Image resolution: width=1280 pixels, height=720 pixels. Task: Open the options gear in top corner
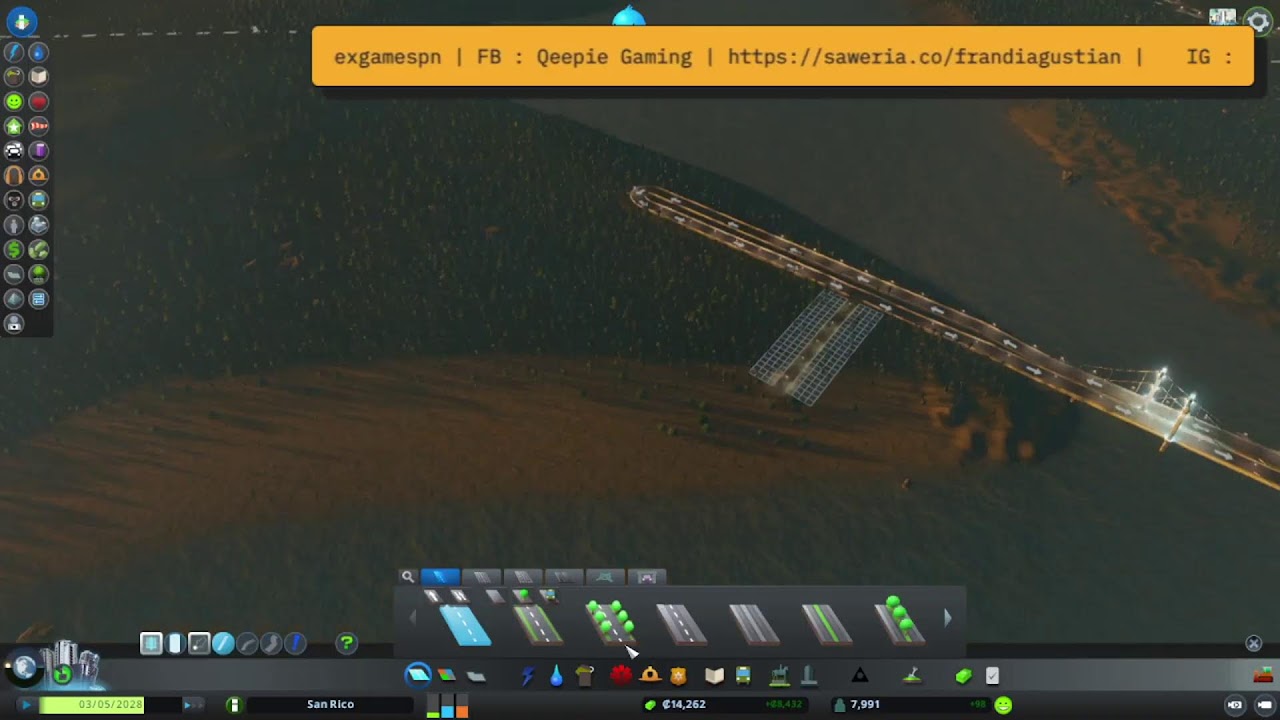1258,22
